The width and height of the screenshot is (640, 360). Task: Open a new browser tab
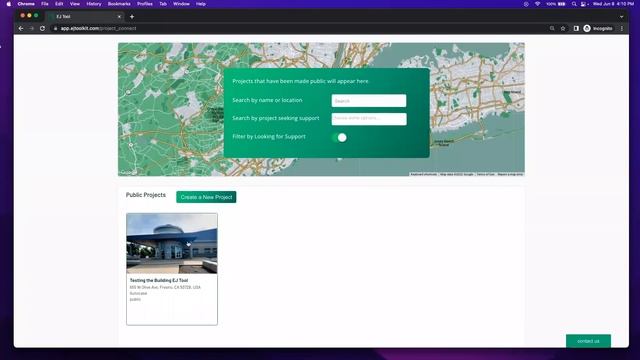click(132, 17)
